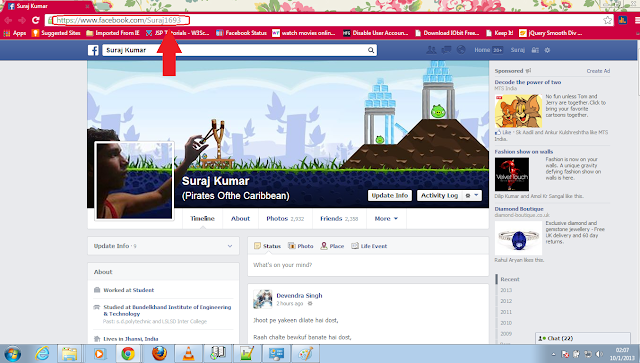This screenshot has height=363, width=640.
Task: Open Suraj profile link in header
Action: (518, 50)
